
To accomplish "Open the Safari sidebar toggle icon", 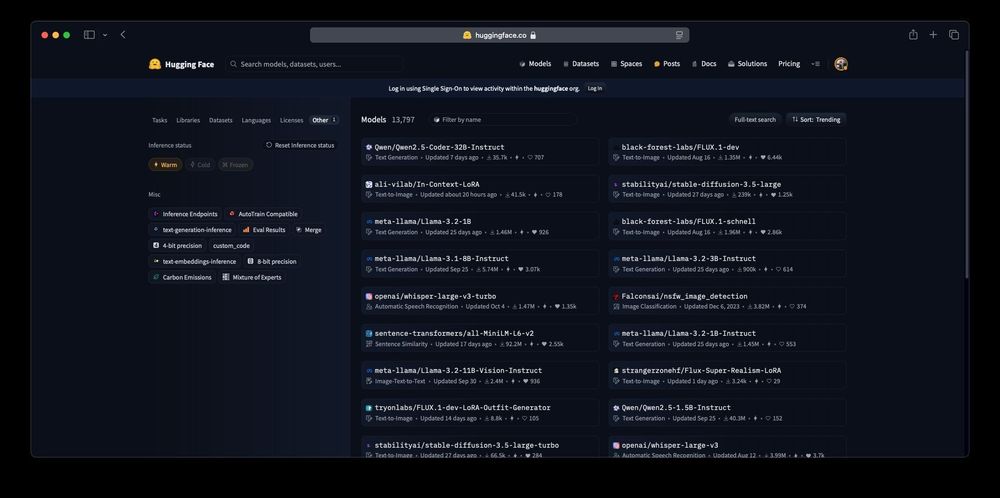I will pyautogui.click(x=89, y=35).
